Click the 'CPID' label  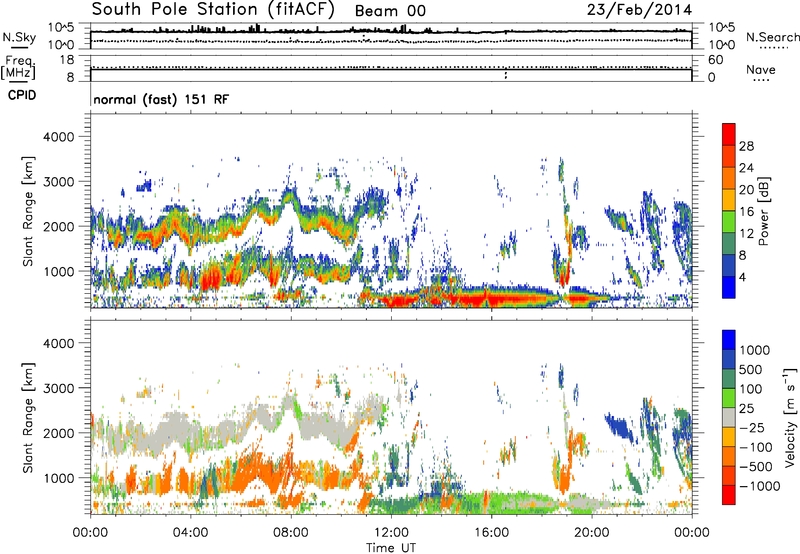click(22, 95)
